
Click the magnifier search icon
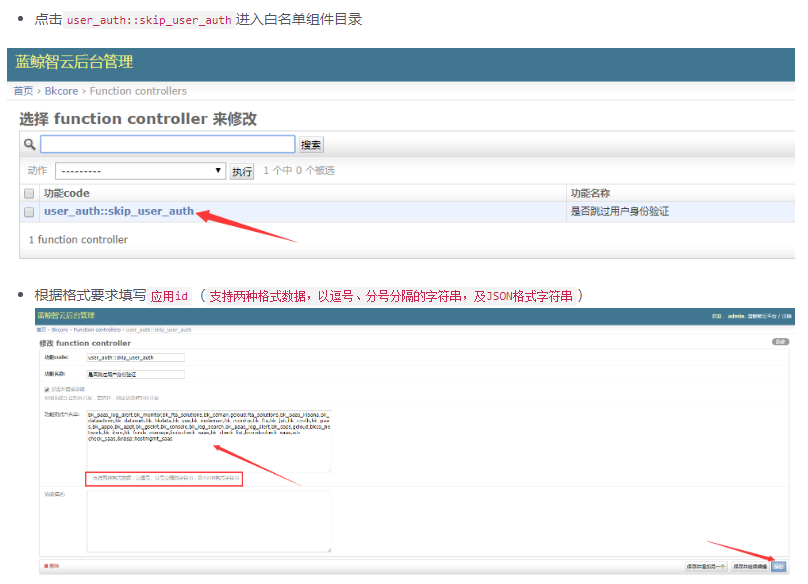(29, 144)
